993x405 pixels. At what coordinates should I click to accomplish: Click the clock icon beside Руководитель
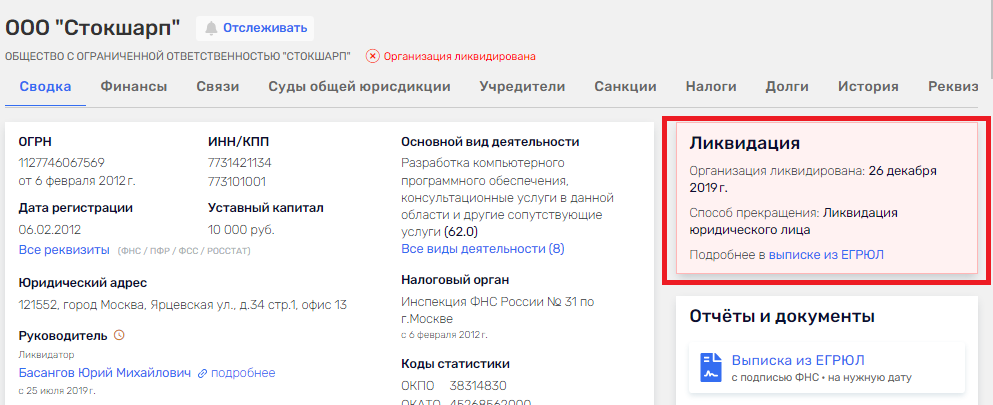click(x=119, y=335)
